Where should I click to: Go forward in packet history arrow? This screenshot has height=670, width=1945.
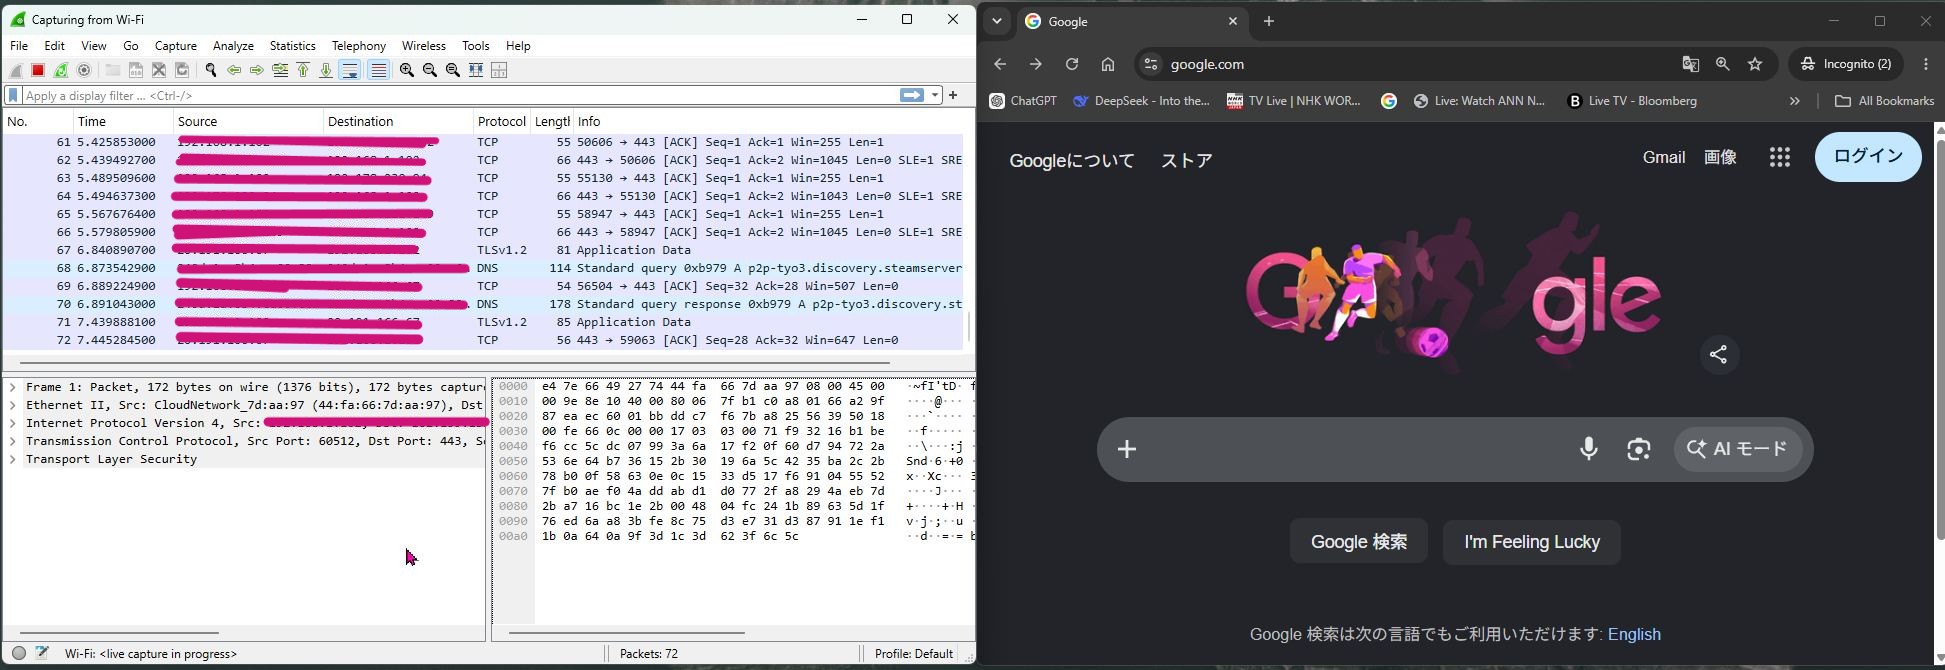(x=257, y=70)
